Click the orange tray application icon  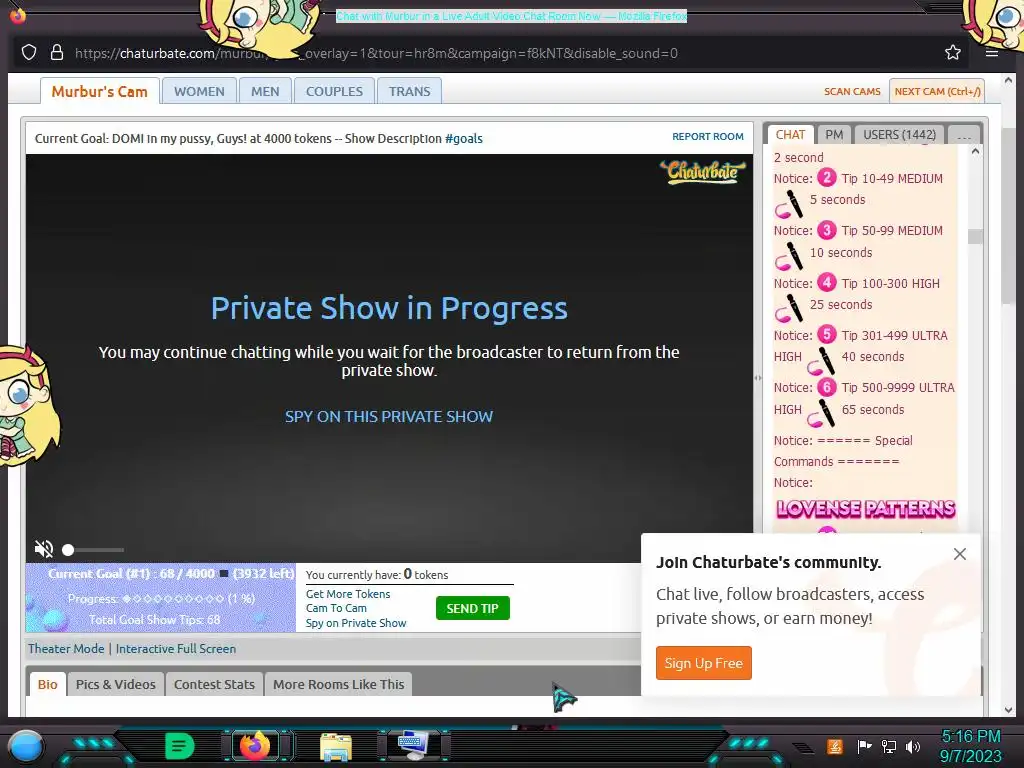click(834, 746)
